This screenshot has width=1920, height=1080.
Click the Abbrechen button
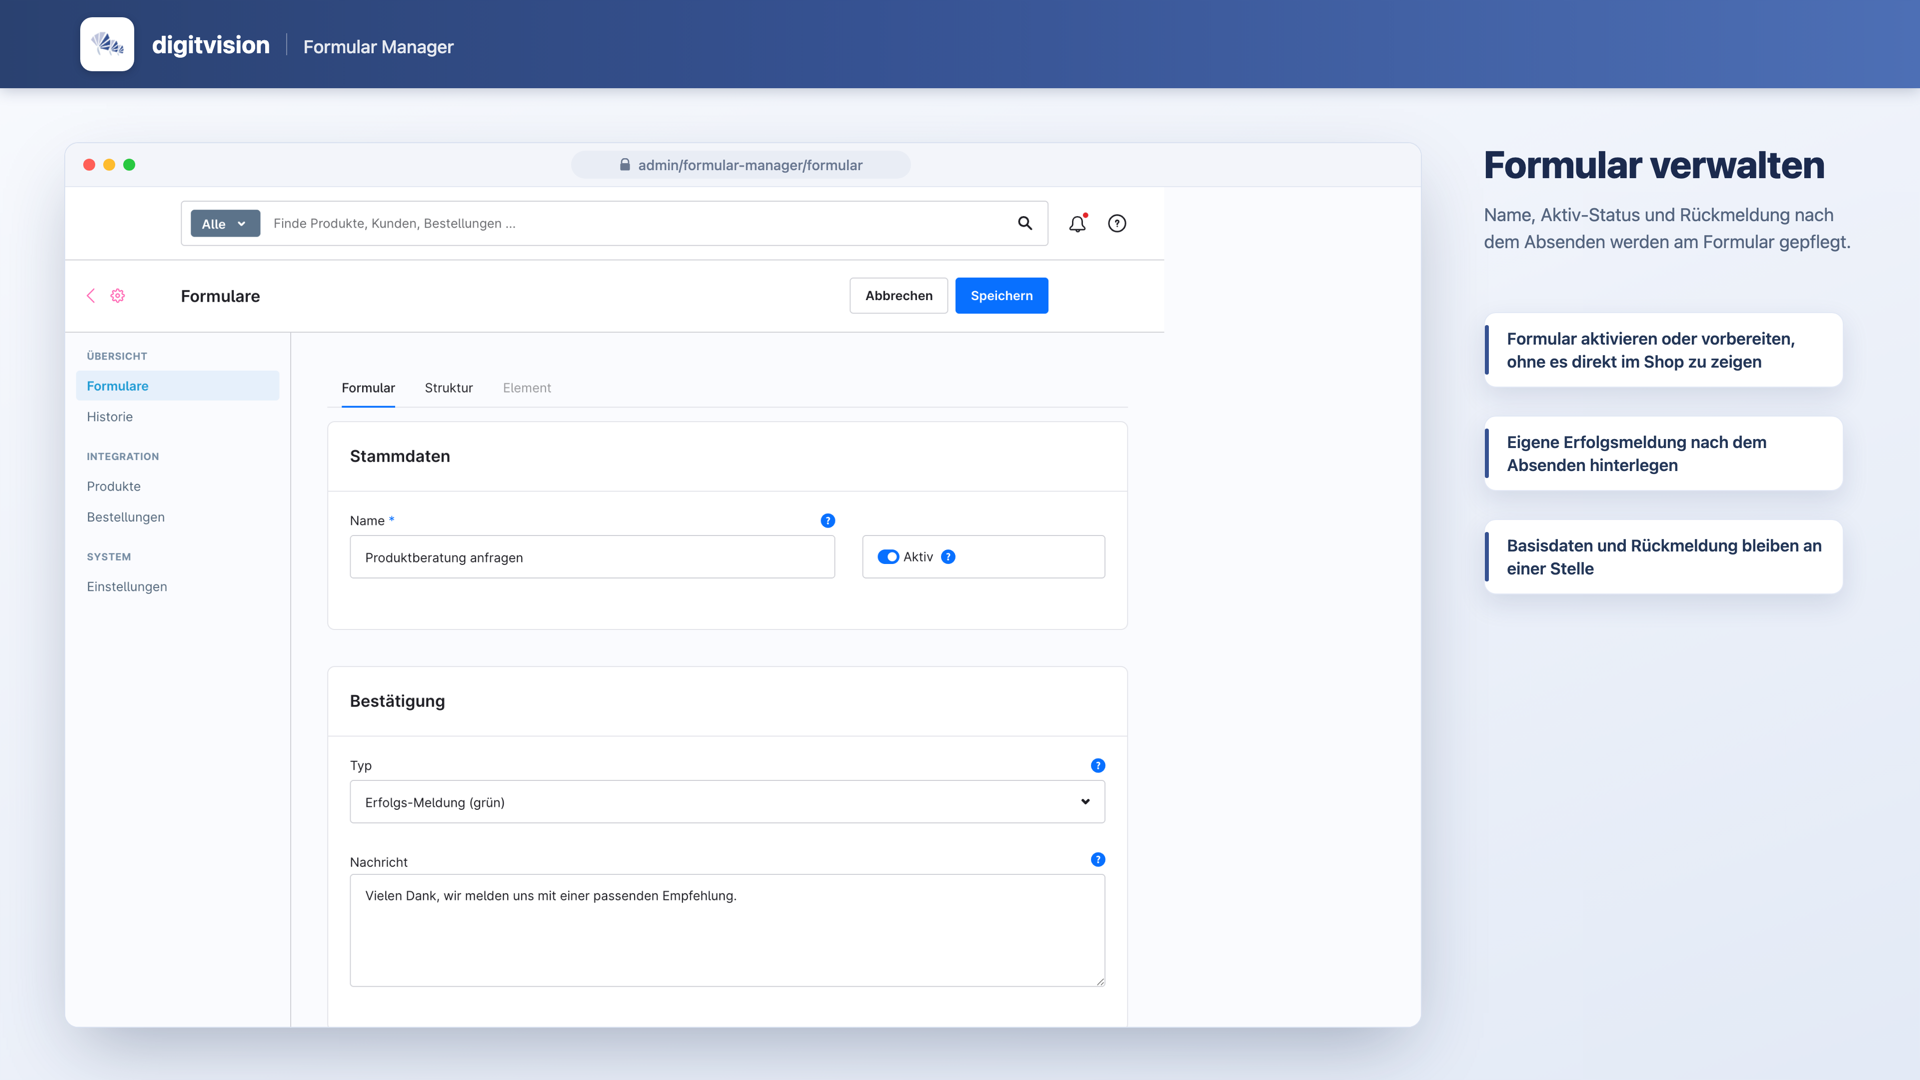pyautogui.click(x=898, y=295)
